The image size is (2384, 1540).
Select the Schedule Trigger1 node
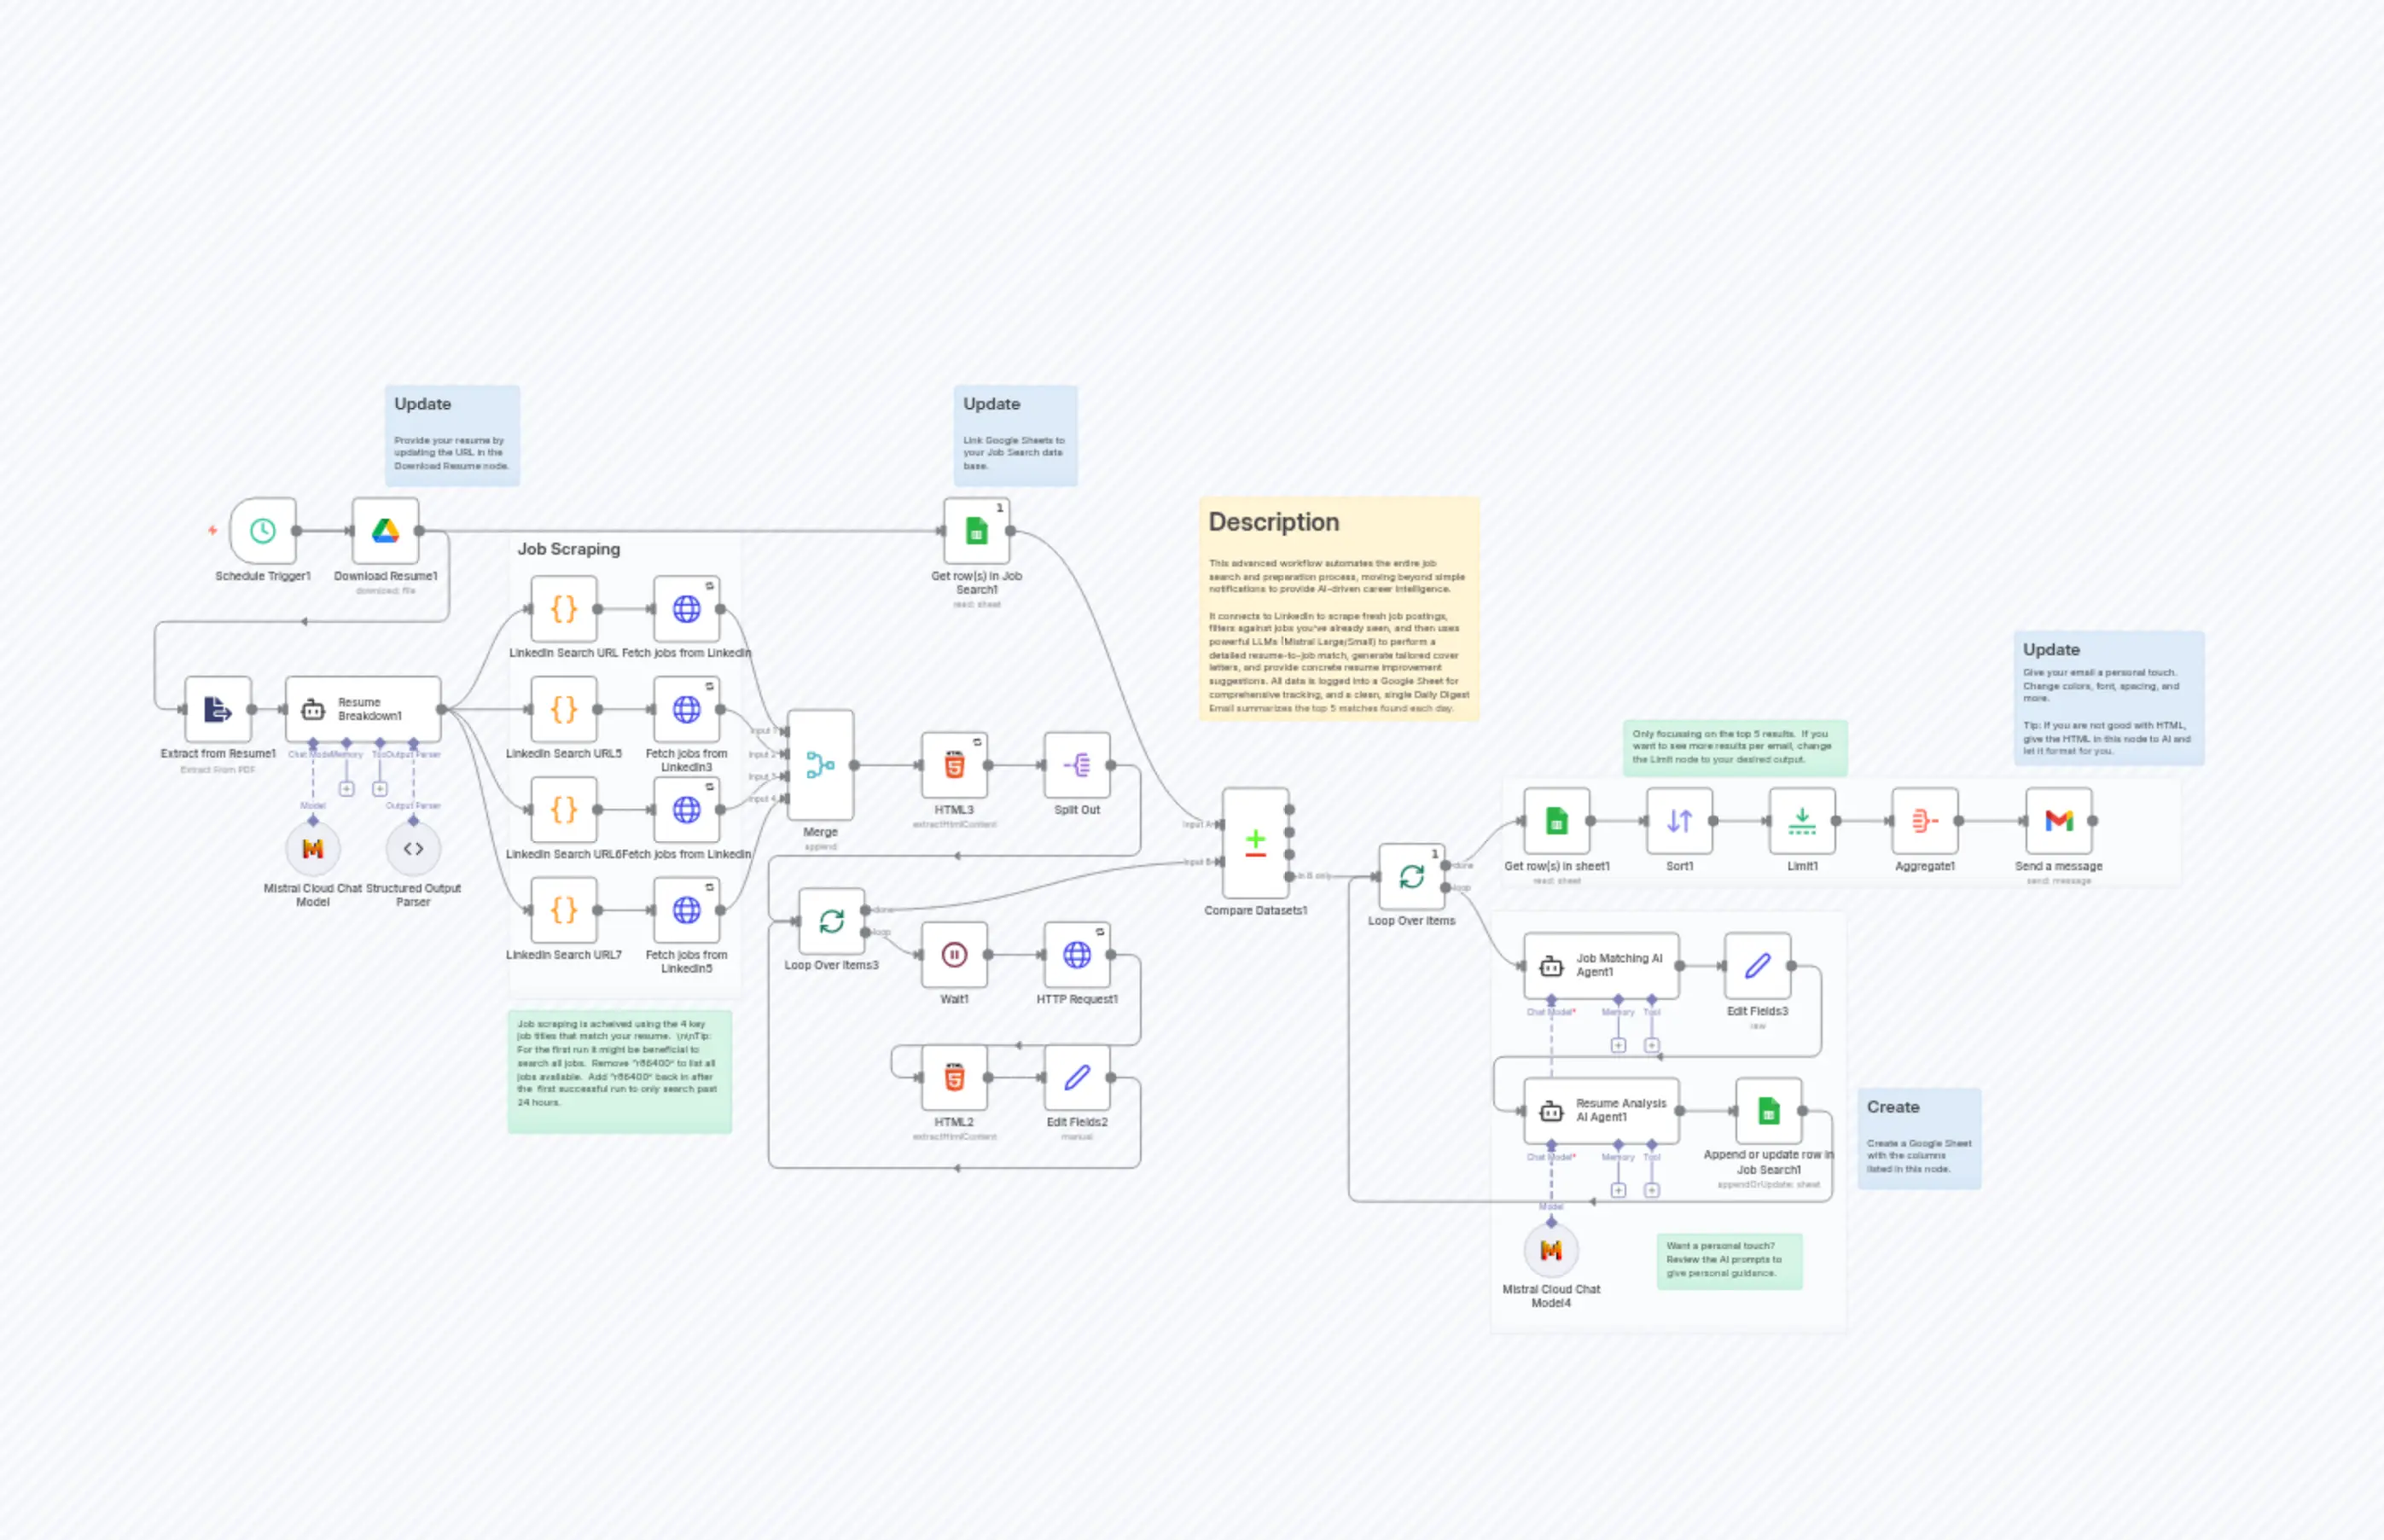tap(263, 531)
